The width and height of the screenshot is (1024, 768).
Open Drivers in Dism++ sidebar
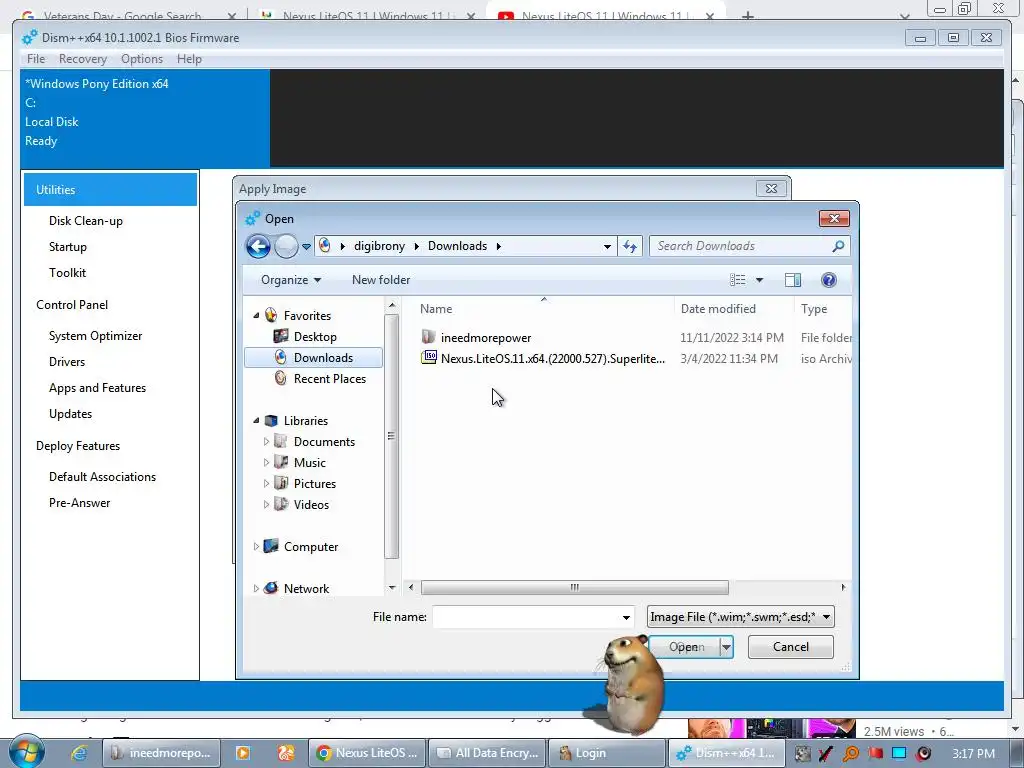[x=67, y=362]
